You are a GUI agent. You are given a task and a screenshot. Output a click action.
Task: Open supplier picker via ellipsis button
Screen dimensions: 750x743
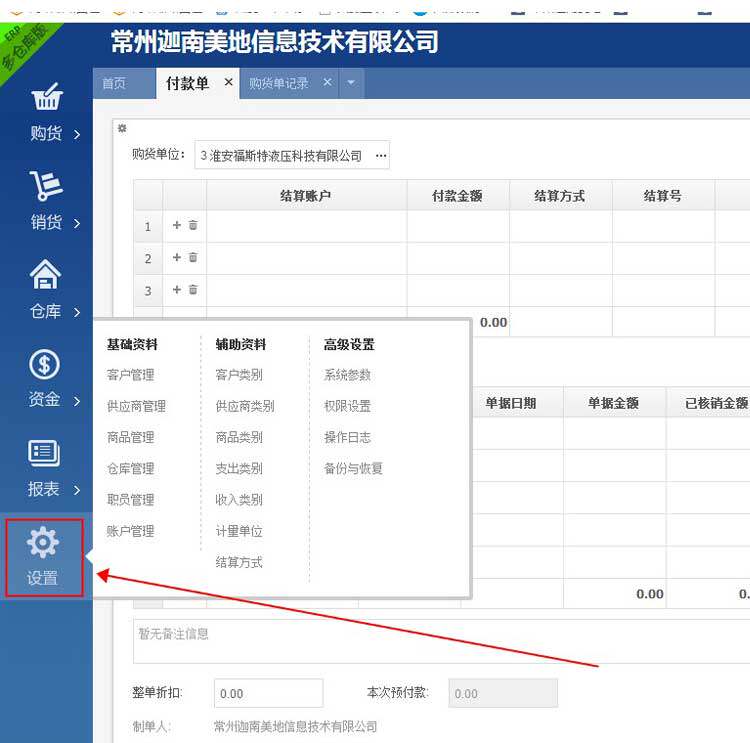click(x=380, y=156)
